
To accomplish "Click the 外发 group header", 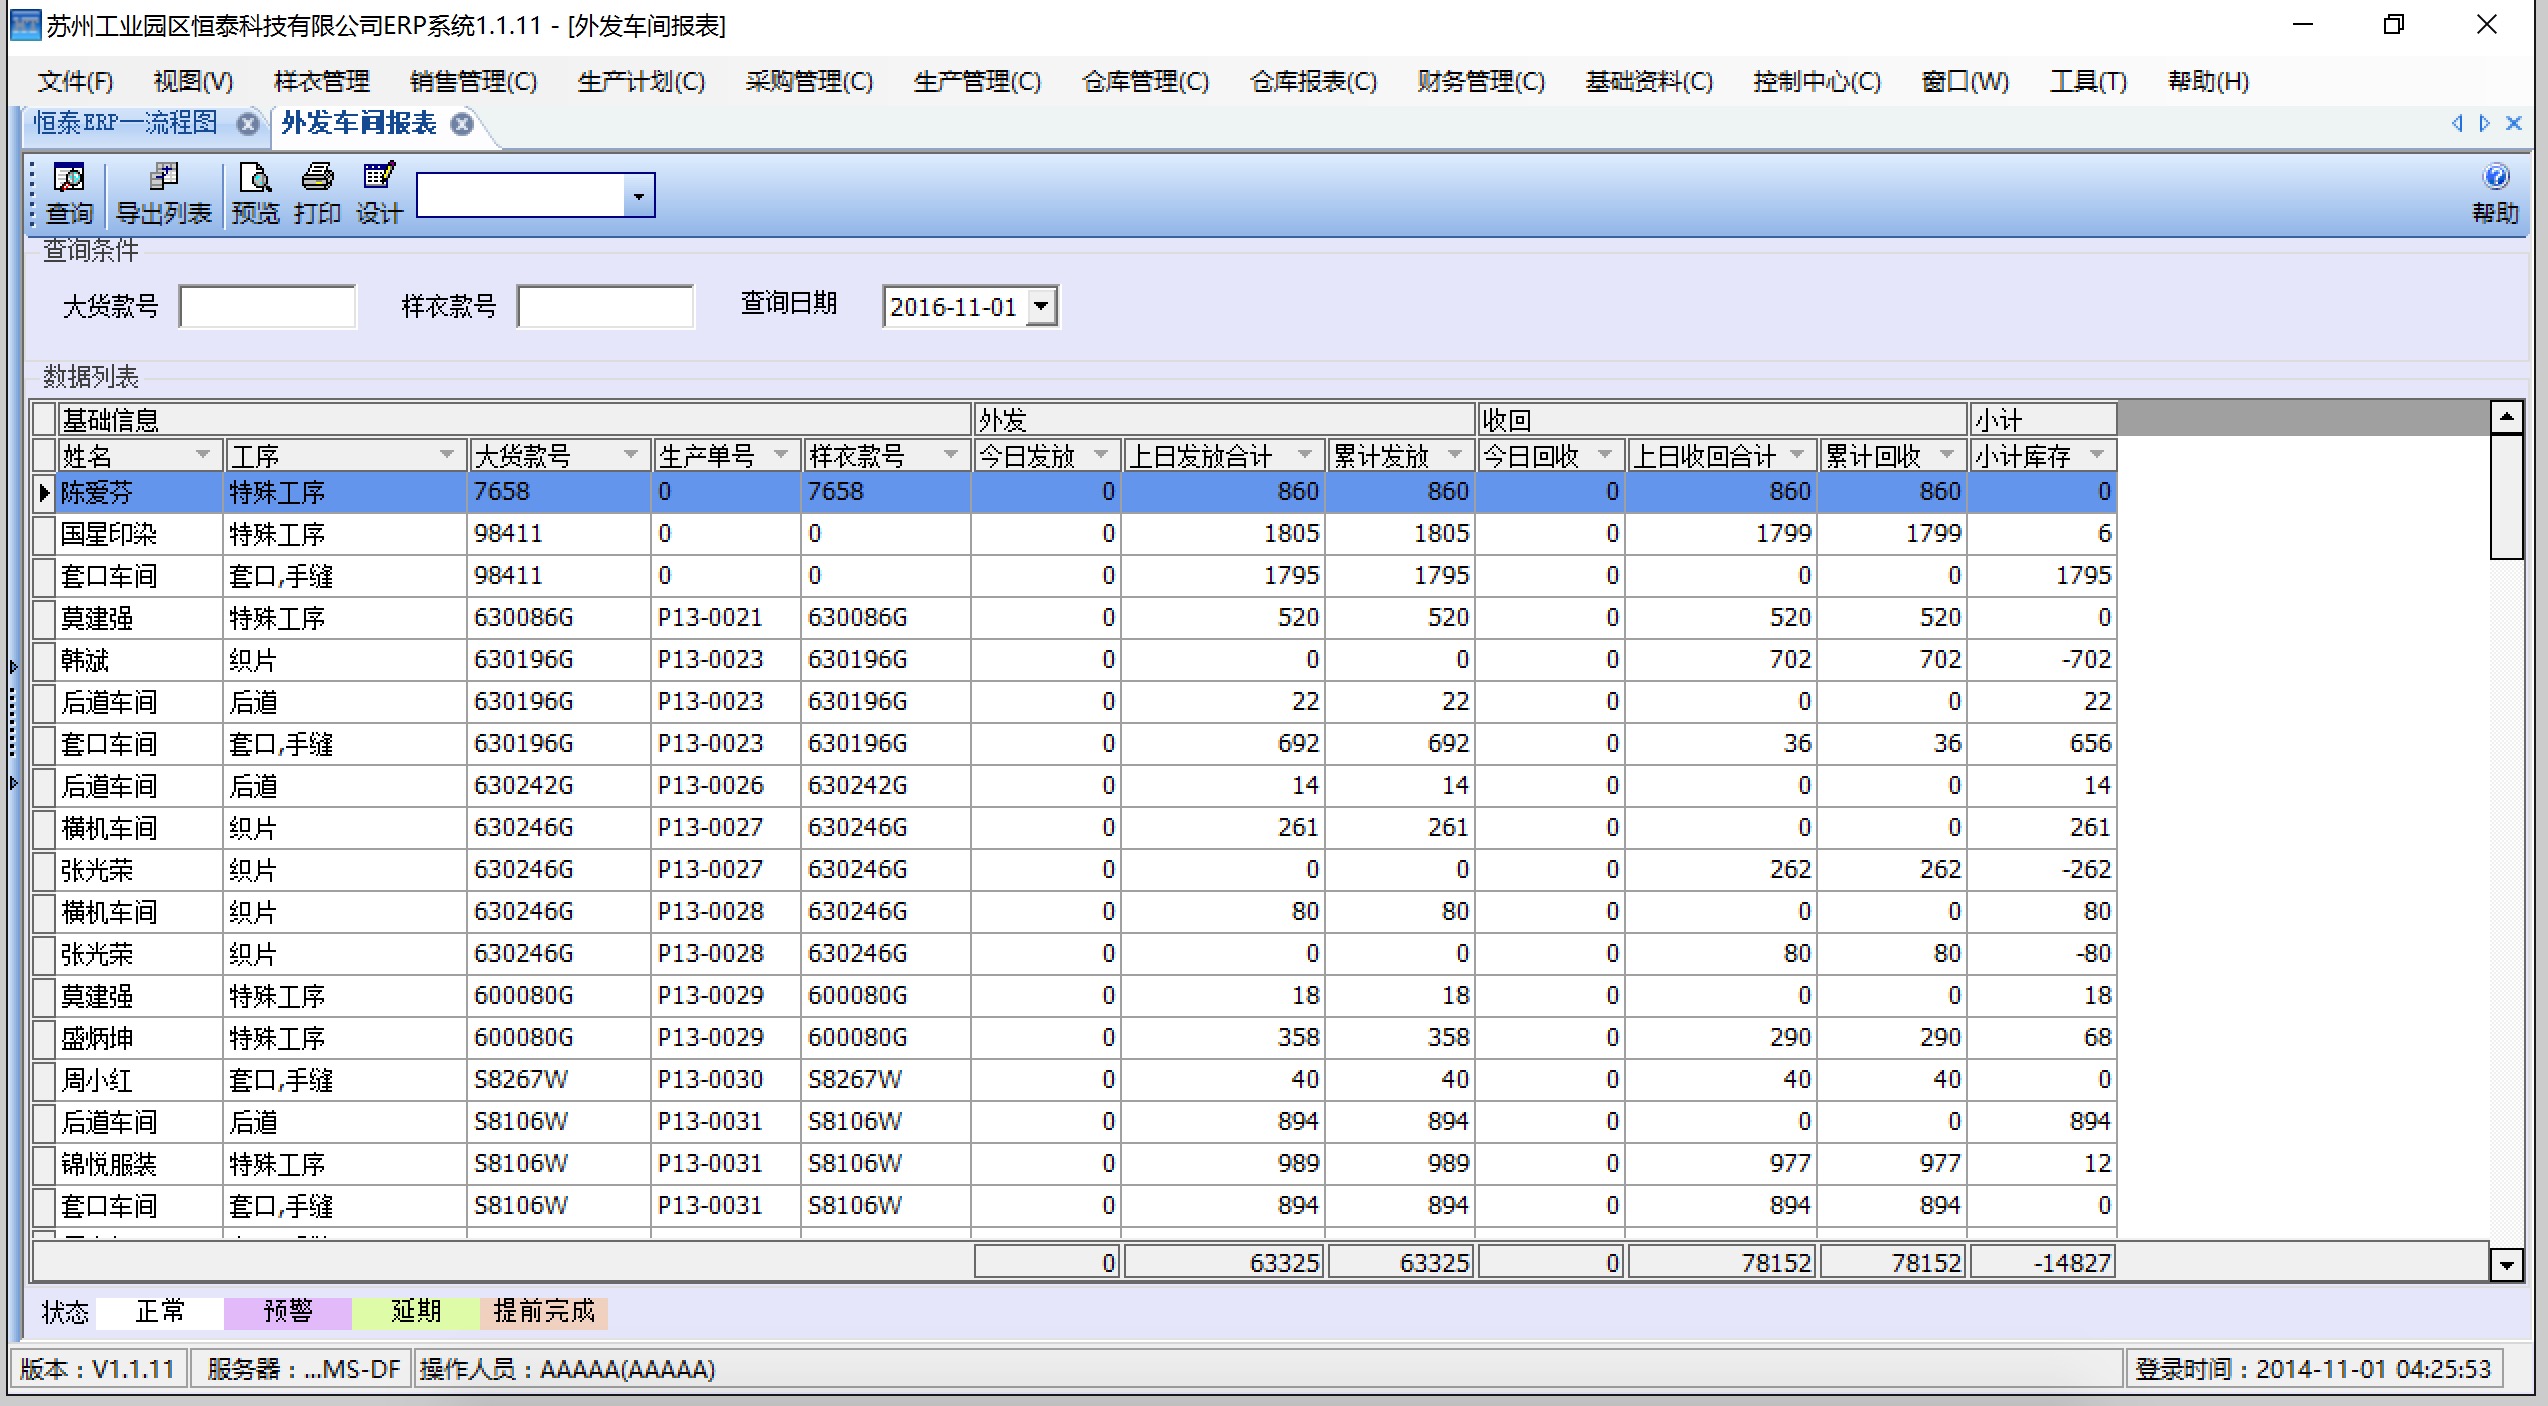I will 1225,419.
